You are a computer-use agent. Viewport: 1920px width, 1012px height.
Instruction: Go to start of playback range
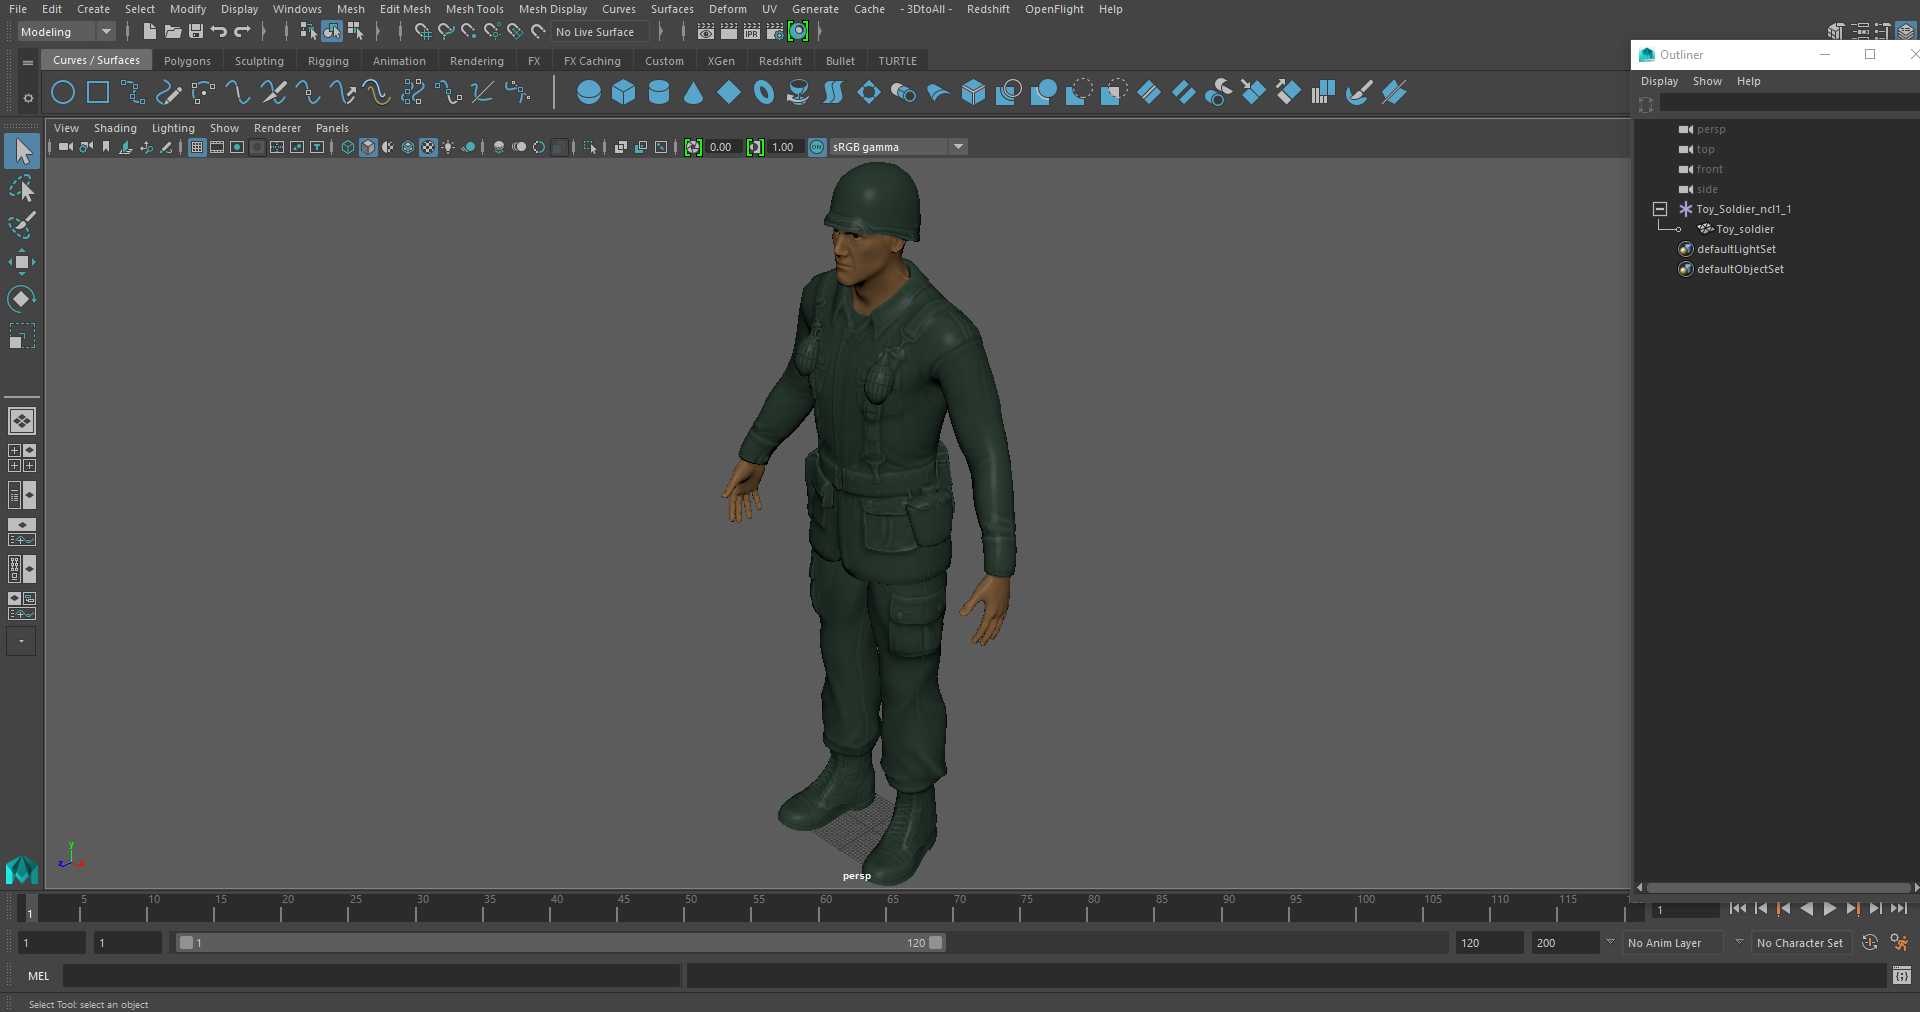[x=1737, y=909]
